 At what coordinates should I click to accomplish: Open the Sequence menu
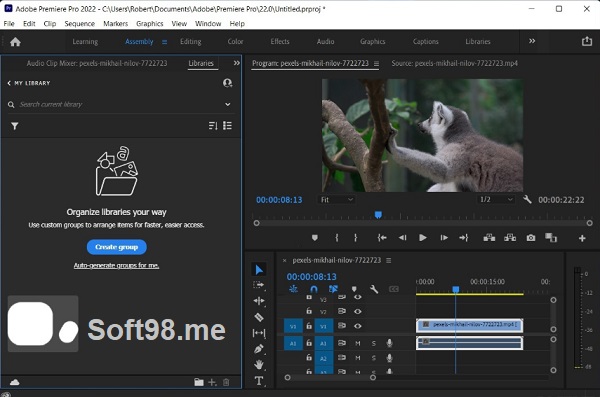point(80,24)
